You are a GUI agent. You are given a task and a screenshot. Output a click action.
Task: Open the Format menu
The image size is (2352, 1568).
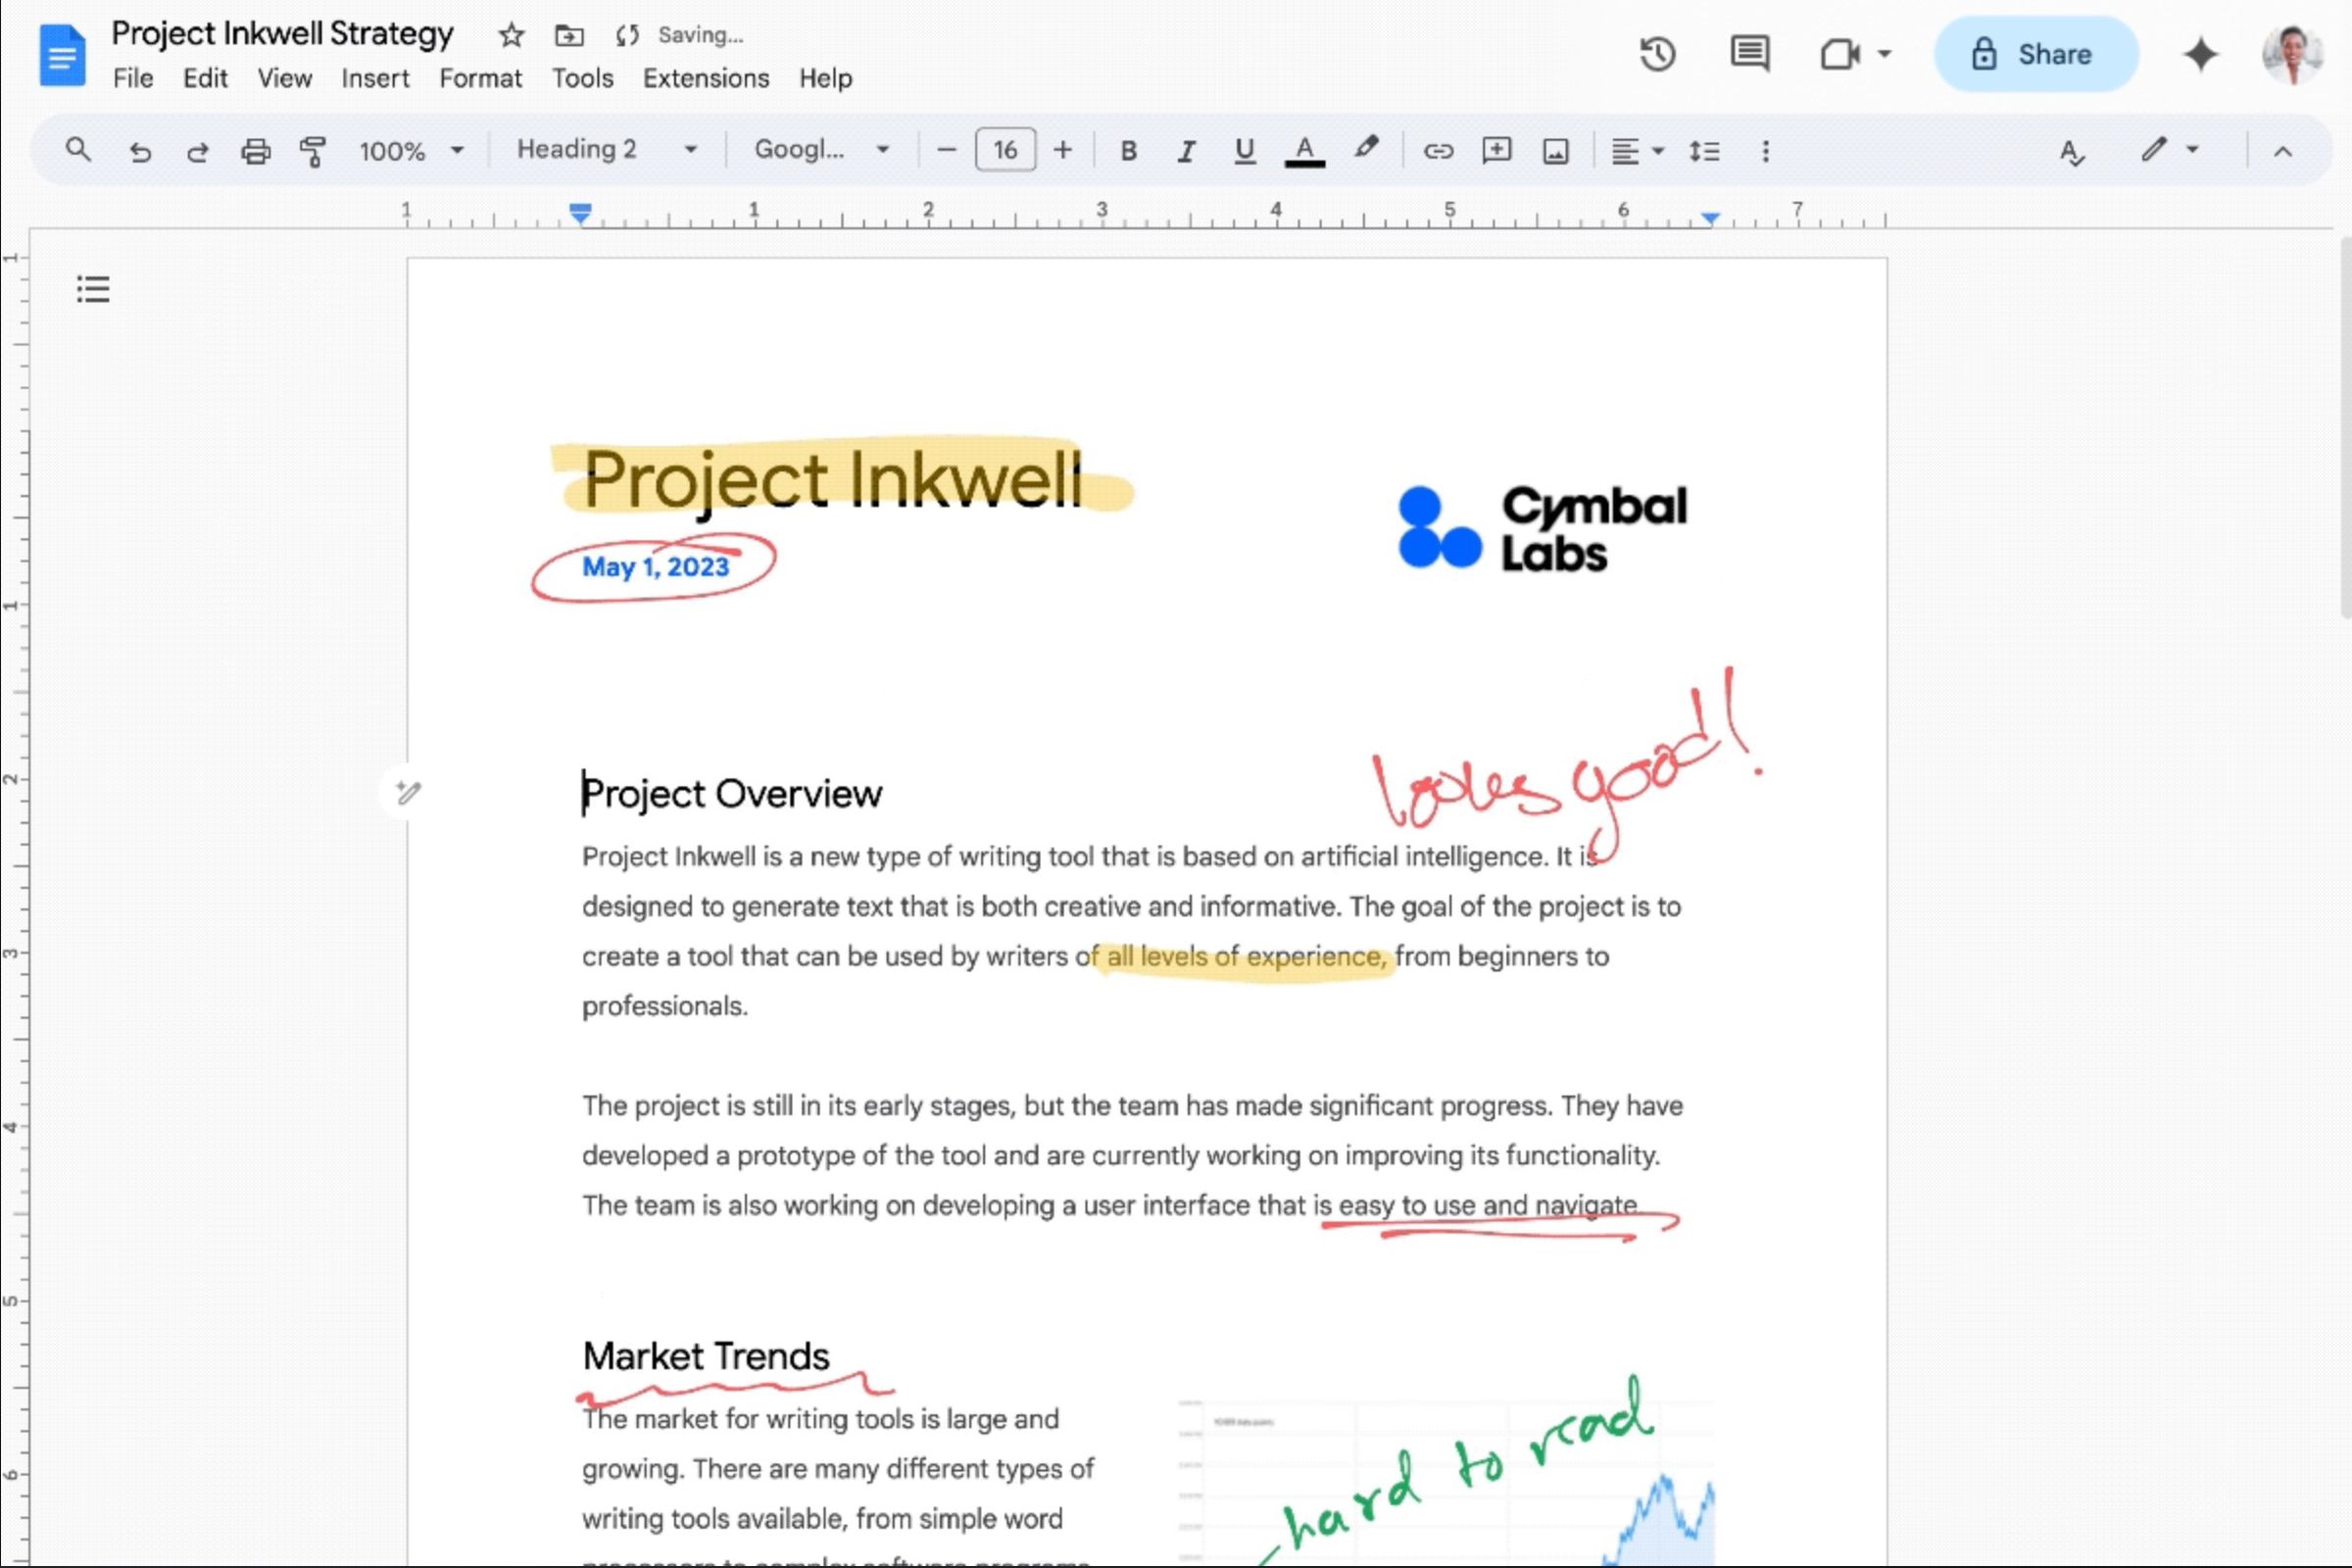point(479,78)
